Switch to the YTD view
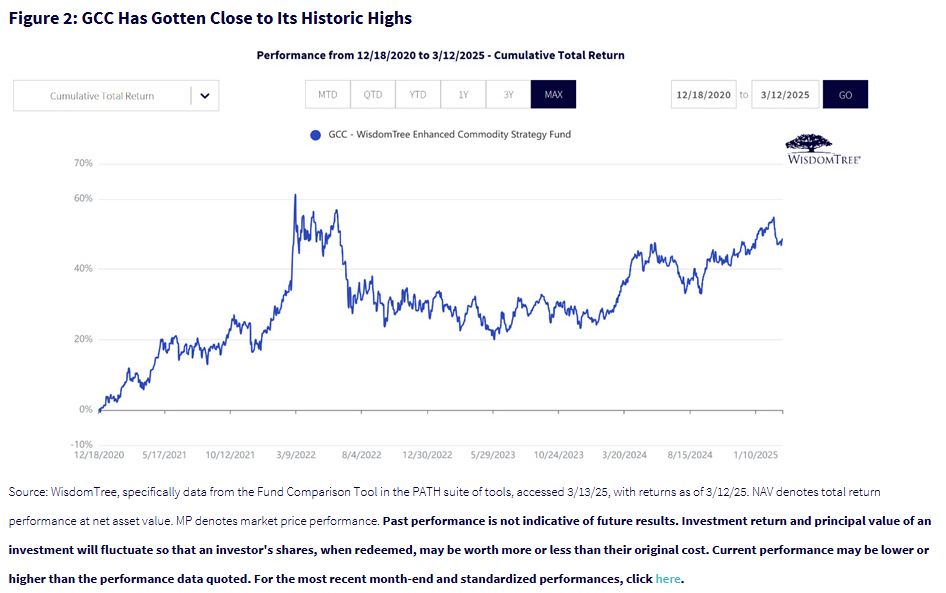The height and width of the screenshot is (593, 946). (x=417, y=94)
